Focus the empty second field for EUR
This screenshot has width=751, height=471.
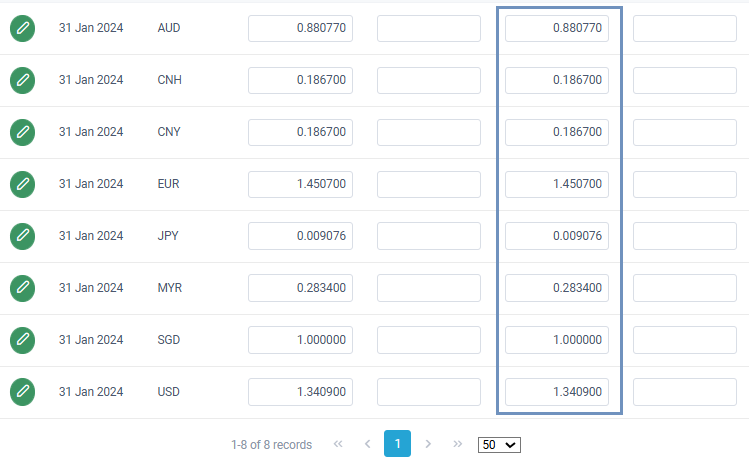tap(428, 184)
